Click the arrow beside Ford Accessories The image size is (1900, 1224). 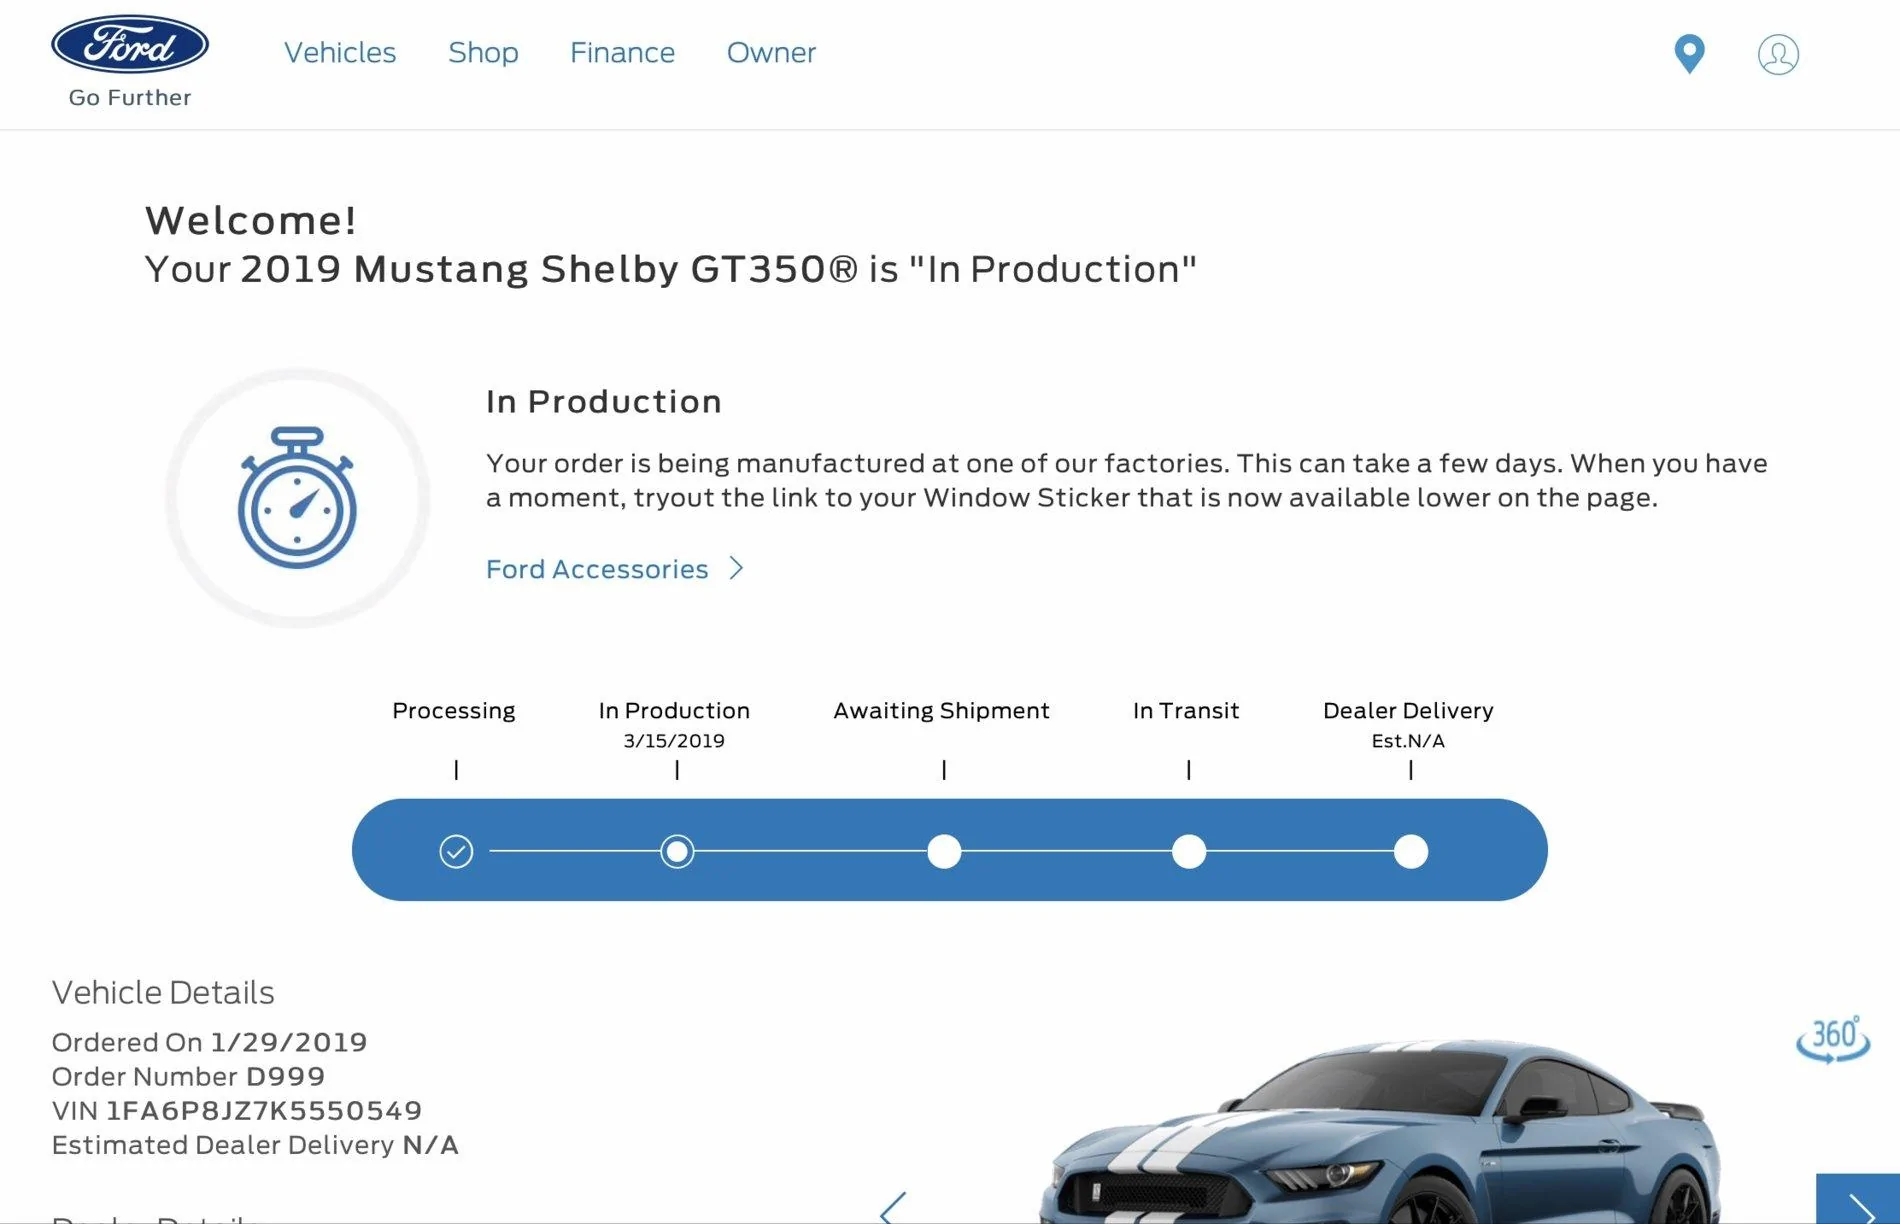[x=737, y=568]
